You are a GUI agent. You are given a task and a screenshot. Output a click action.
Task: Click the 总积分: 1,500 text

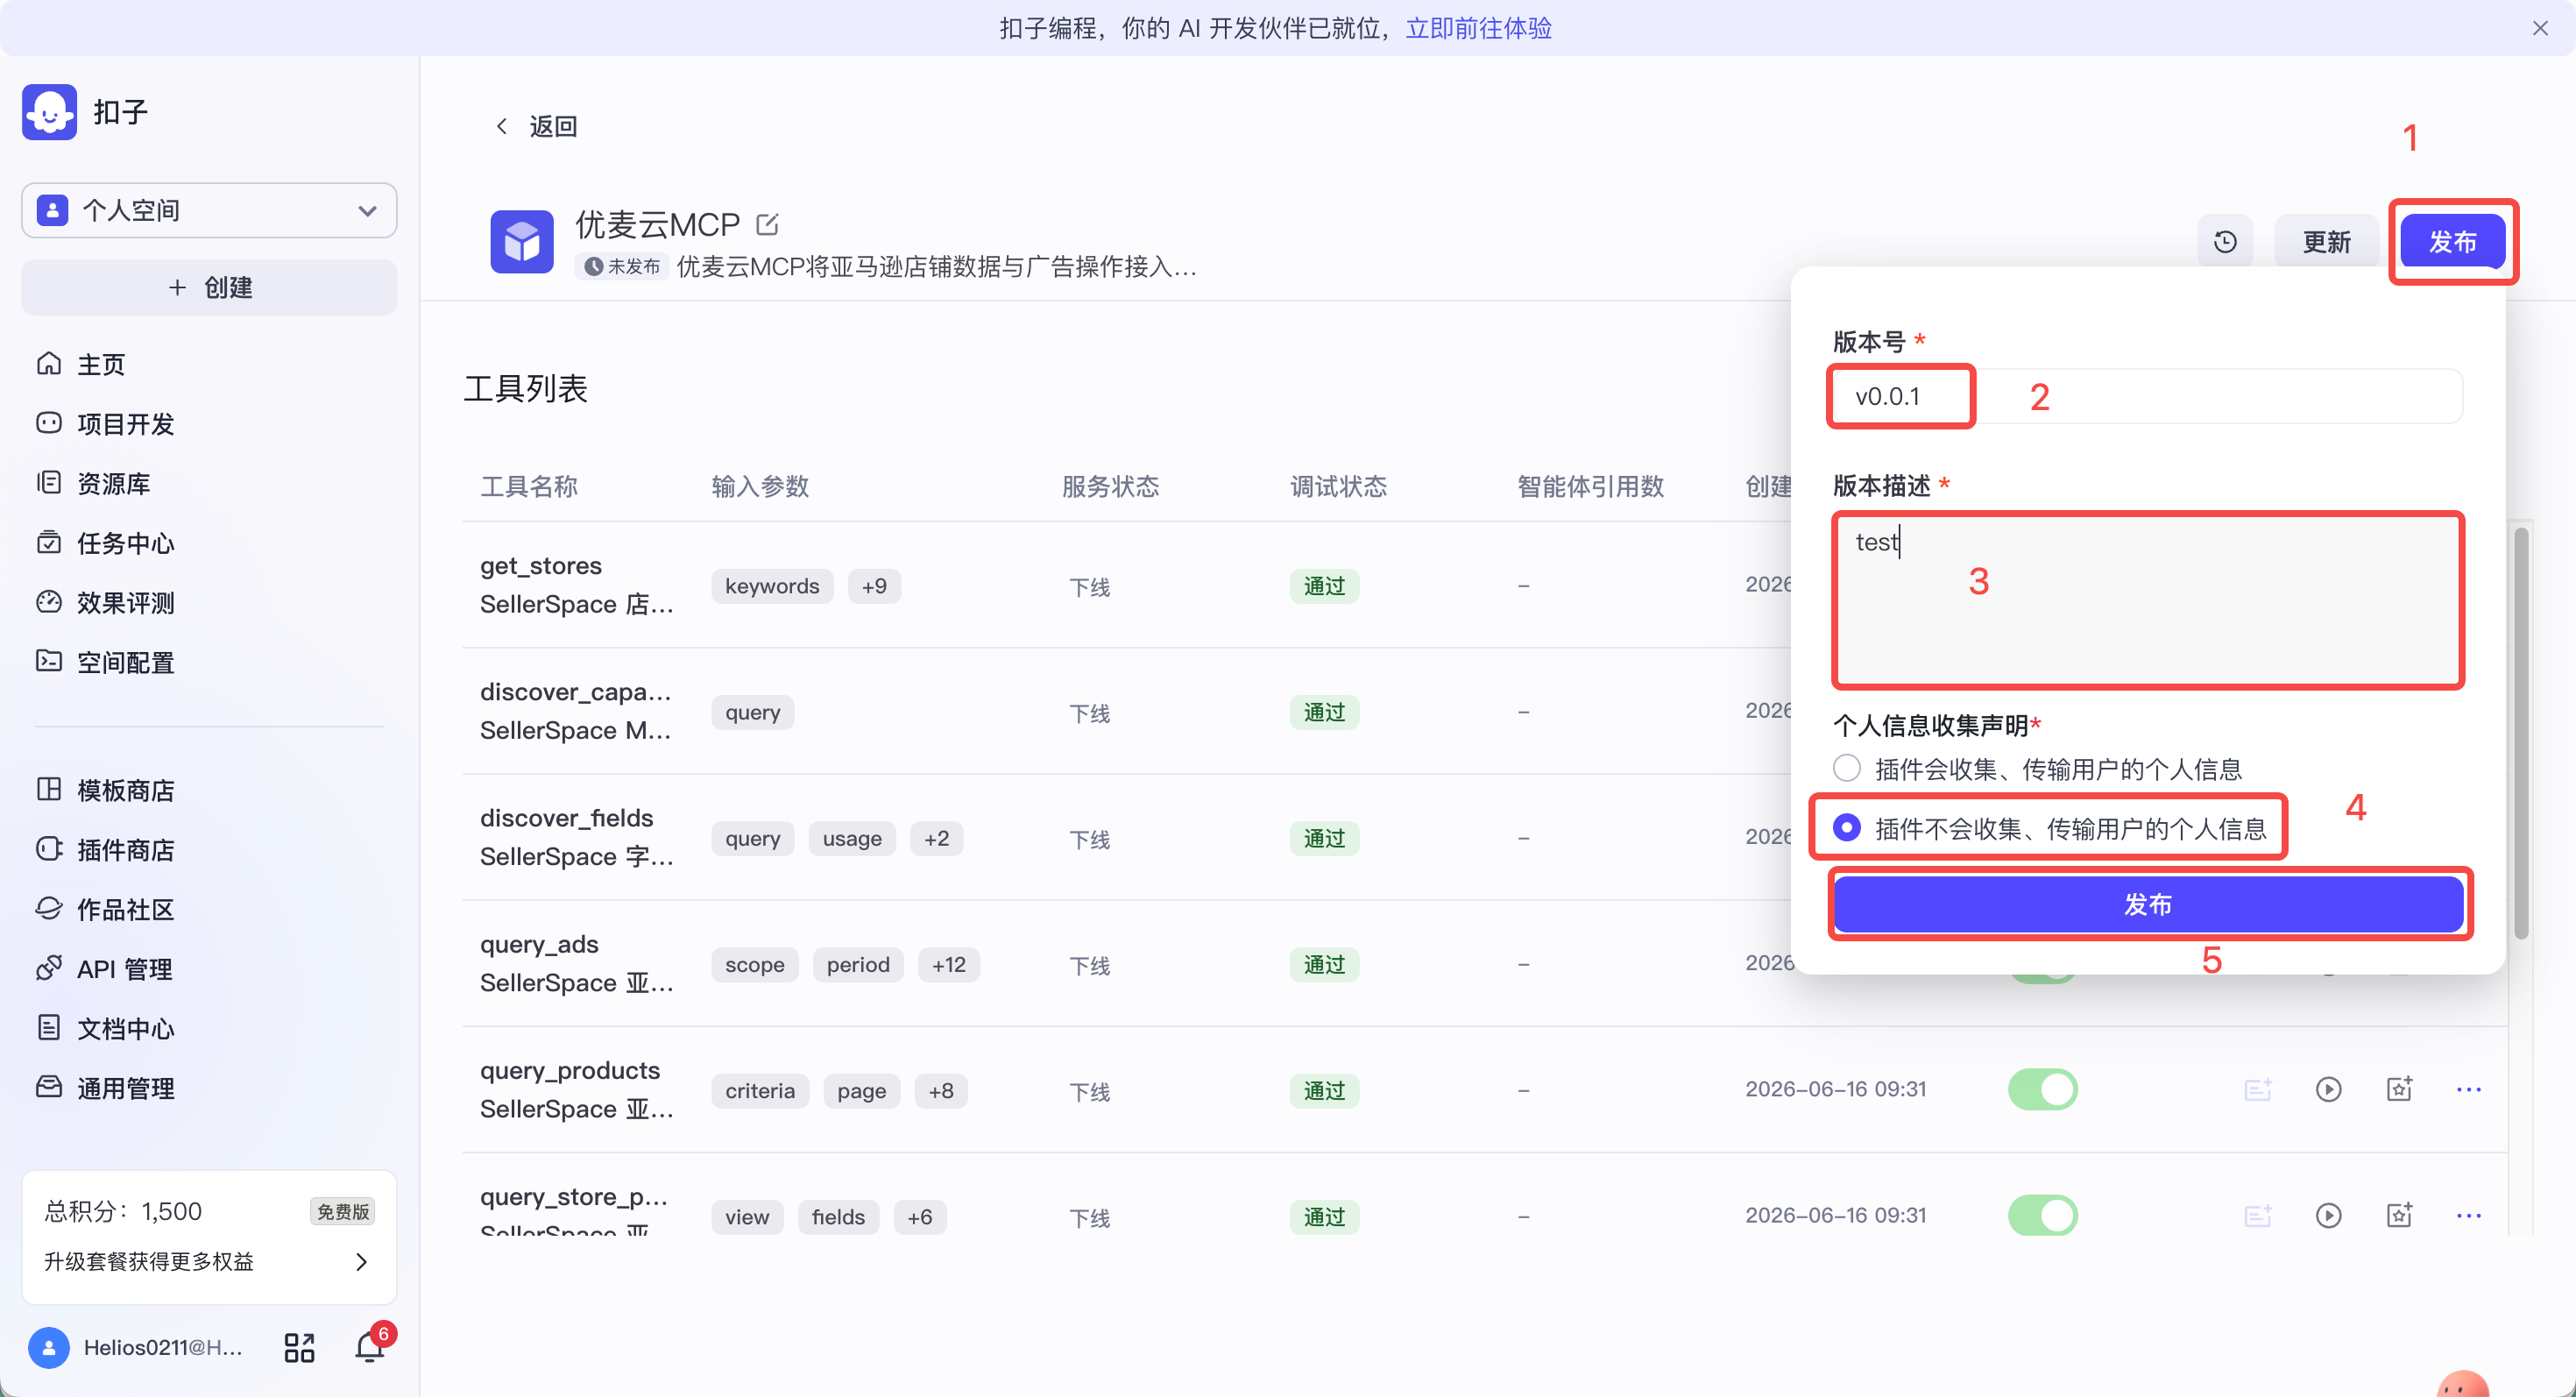click(x=122, y=1212)
